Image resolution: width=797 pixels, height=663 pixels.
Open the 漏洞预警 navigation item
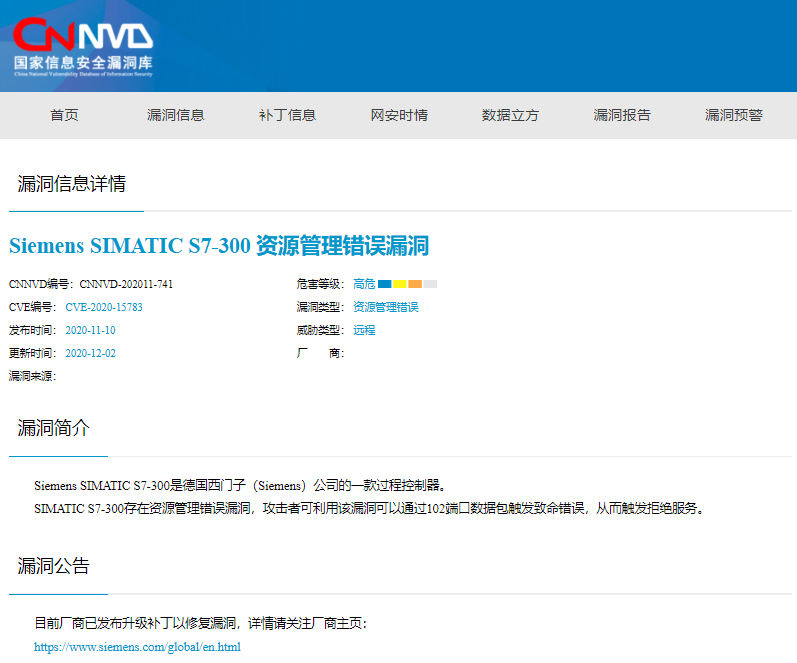coord(733,115)
